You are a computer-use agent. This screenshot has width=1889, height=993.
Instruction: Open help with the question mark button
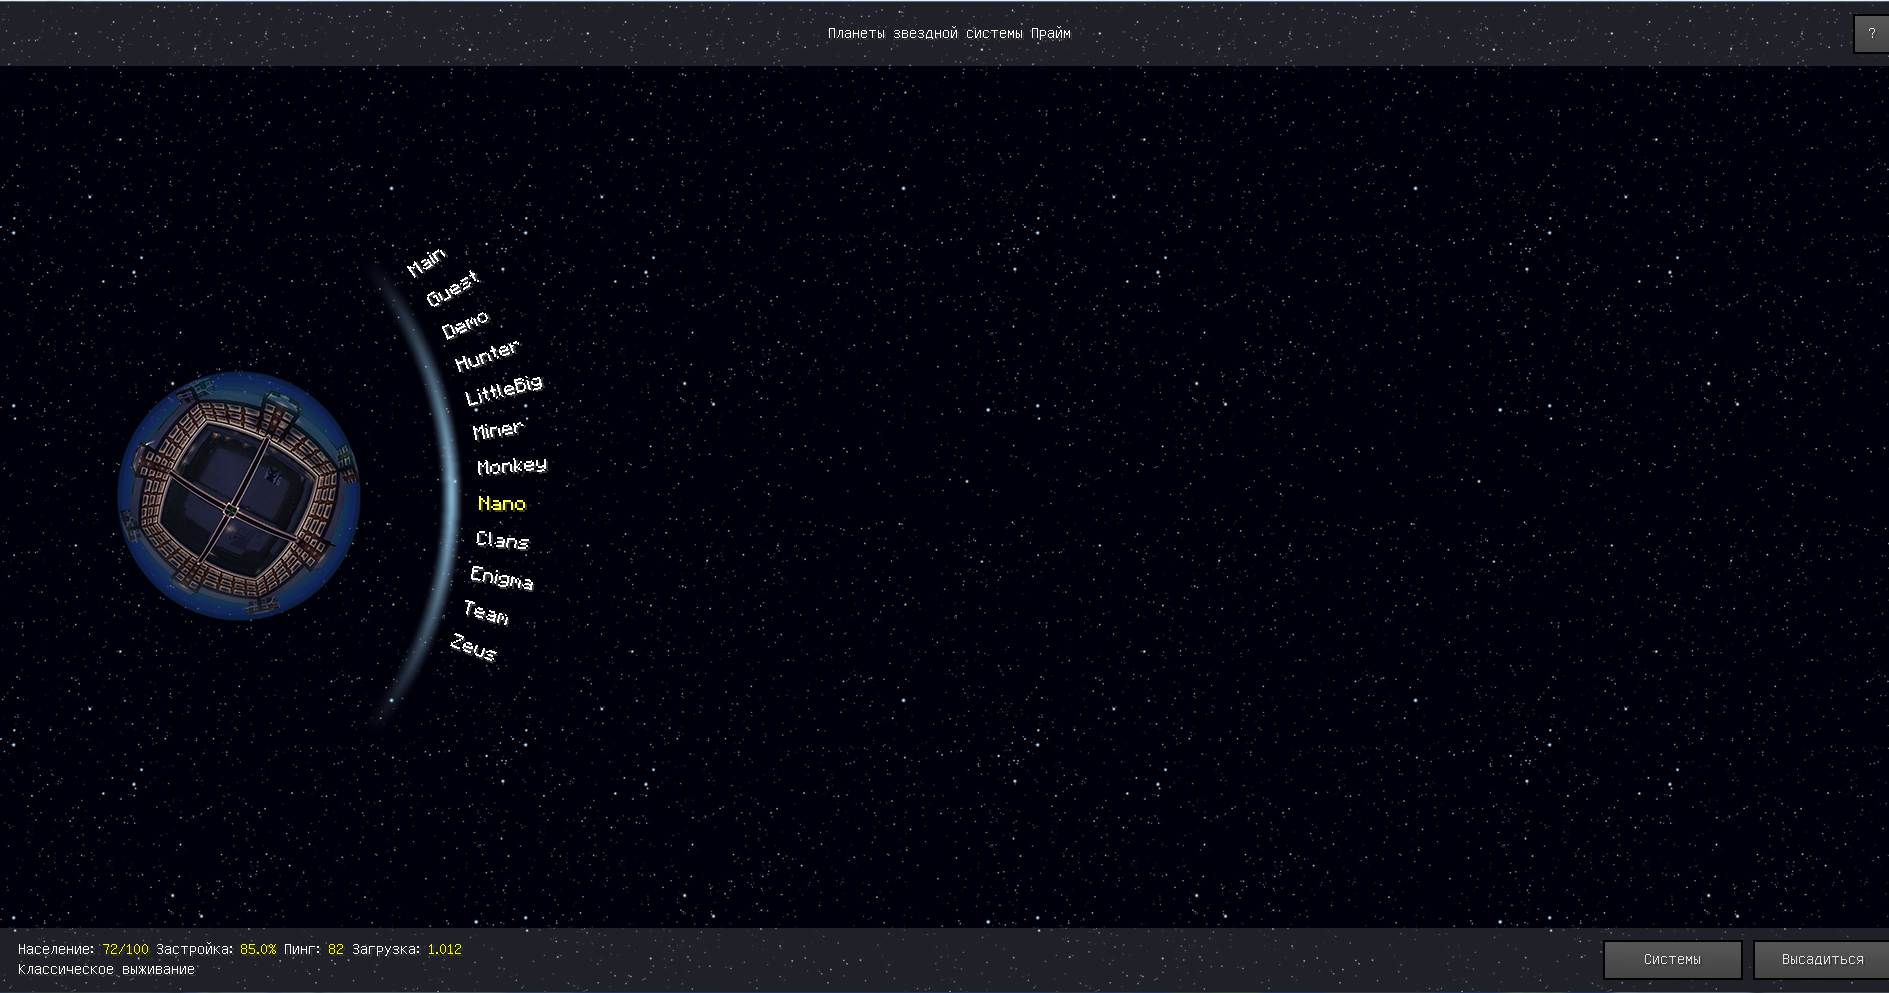(x=1871, y=34)
